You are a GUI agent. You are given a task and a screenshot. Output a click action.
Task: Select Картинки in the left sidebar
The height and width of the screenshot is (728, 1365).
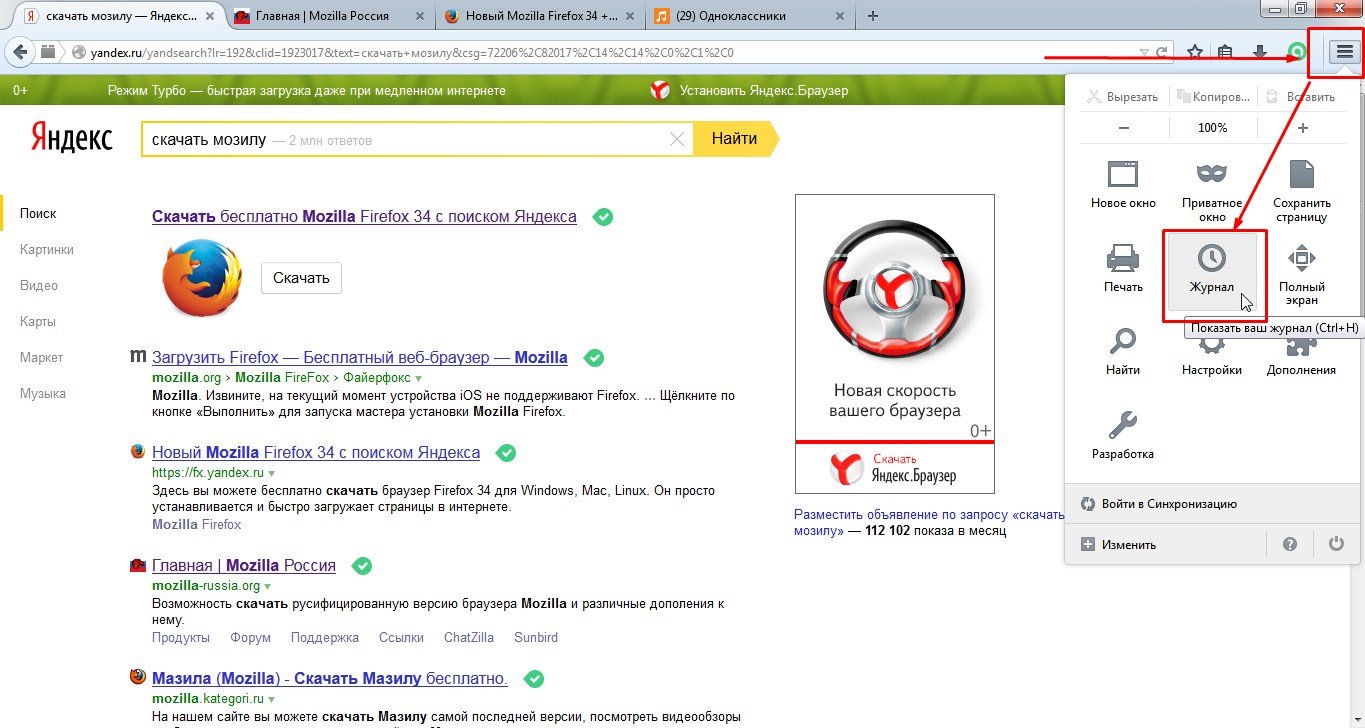[x=47, y=249]
